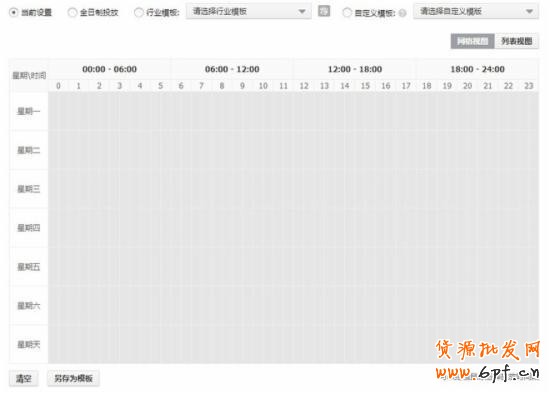Click the hour 23 column header

tap(529, 86)
